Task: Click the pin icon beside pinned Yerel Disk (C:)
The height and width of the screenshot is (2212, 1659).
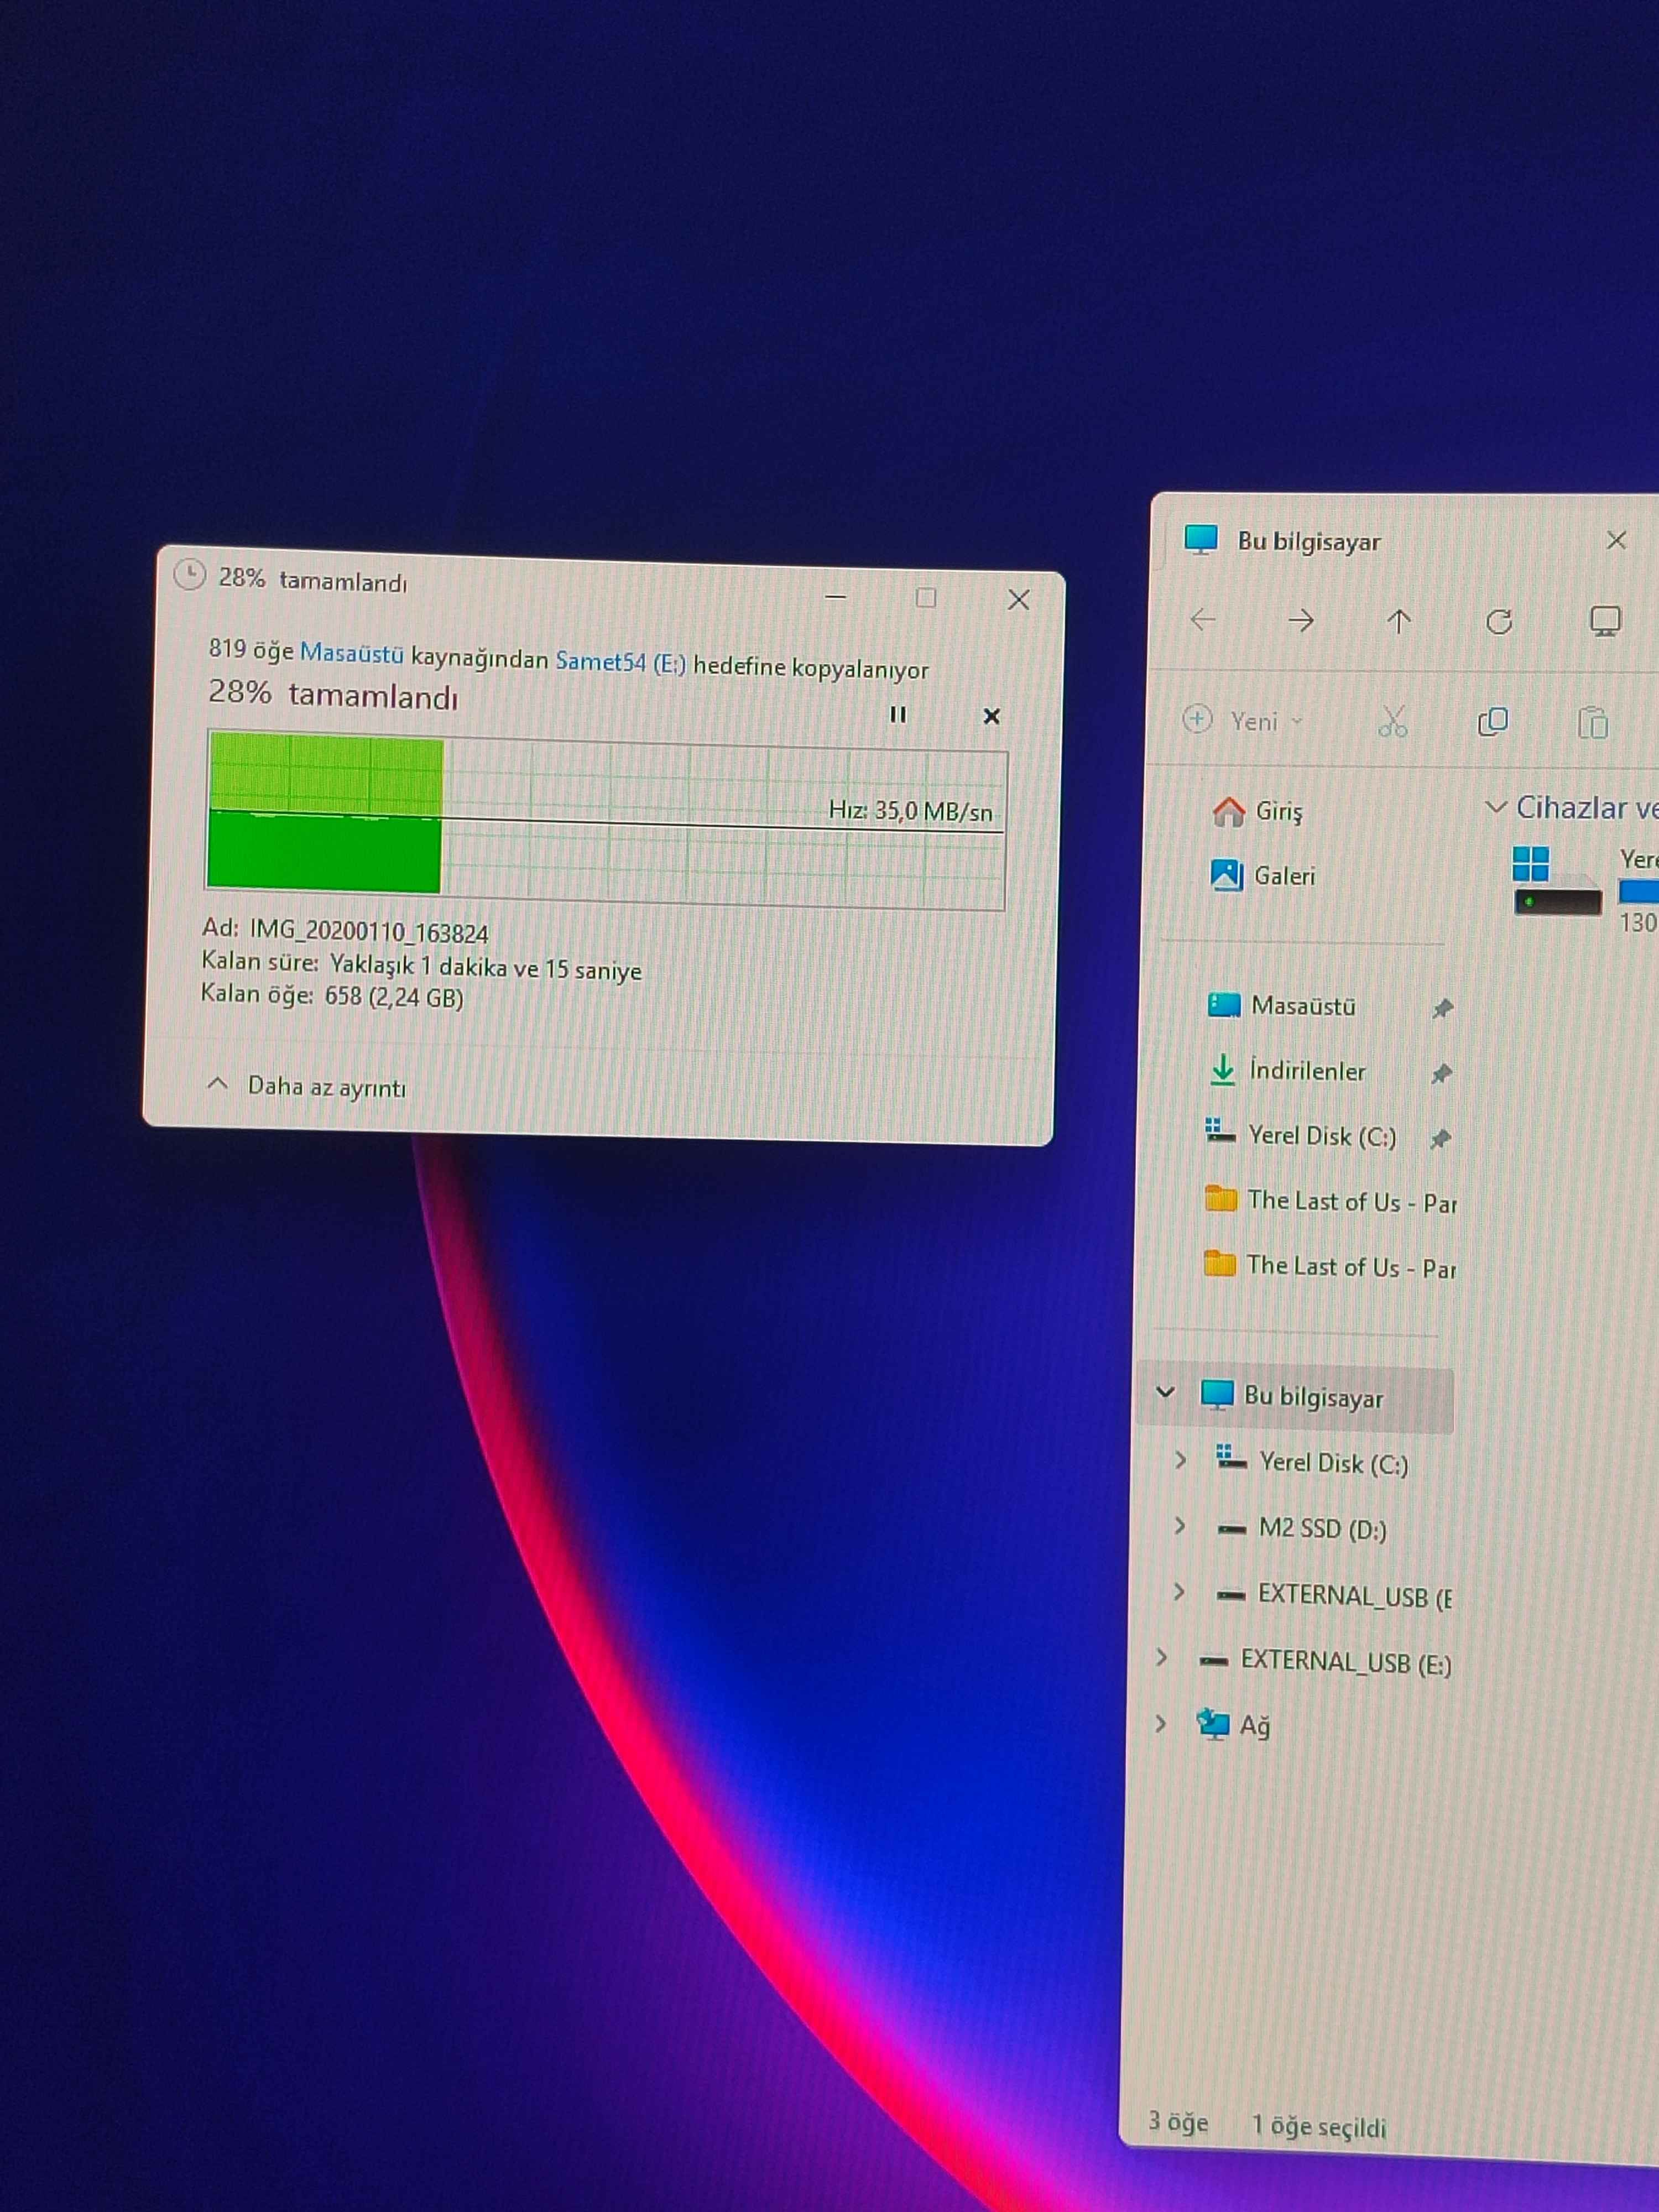Action: point(1439,1138)
